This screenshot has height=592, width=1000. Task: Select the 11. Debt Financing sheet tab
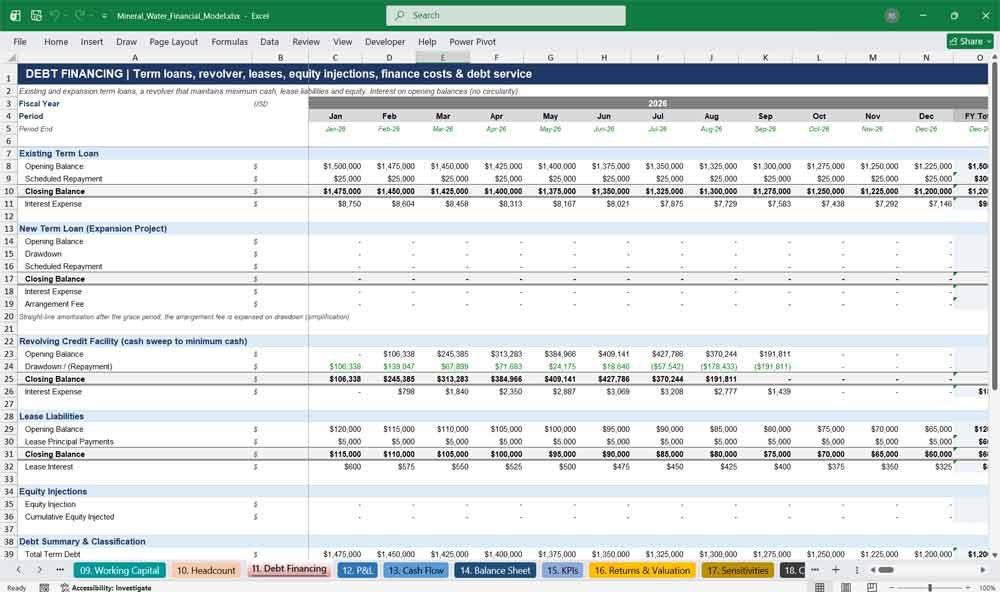pos(289,569)
